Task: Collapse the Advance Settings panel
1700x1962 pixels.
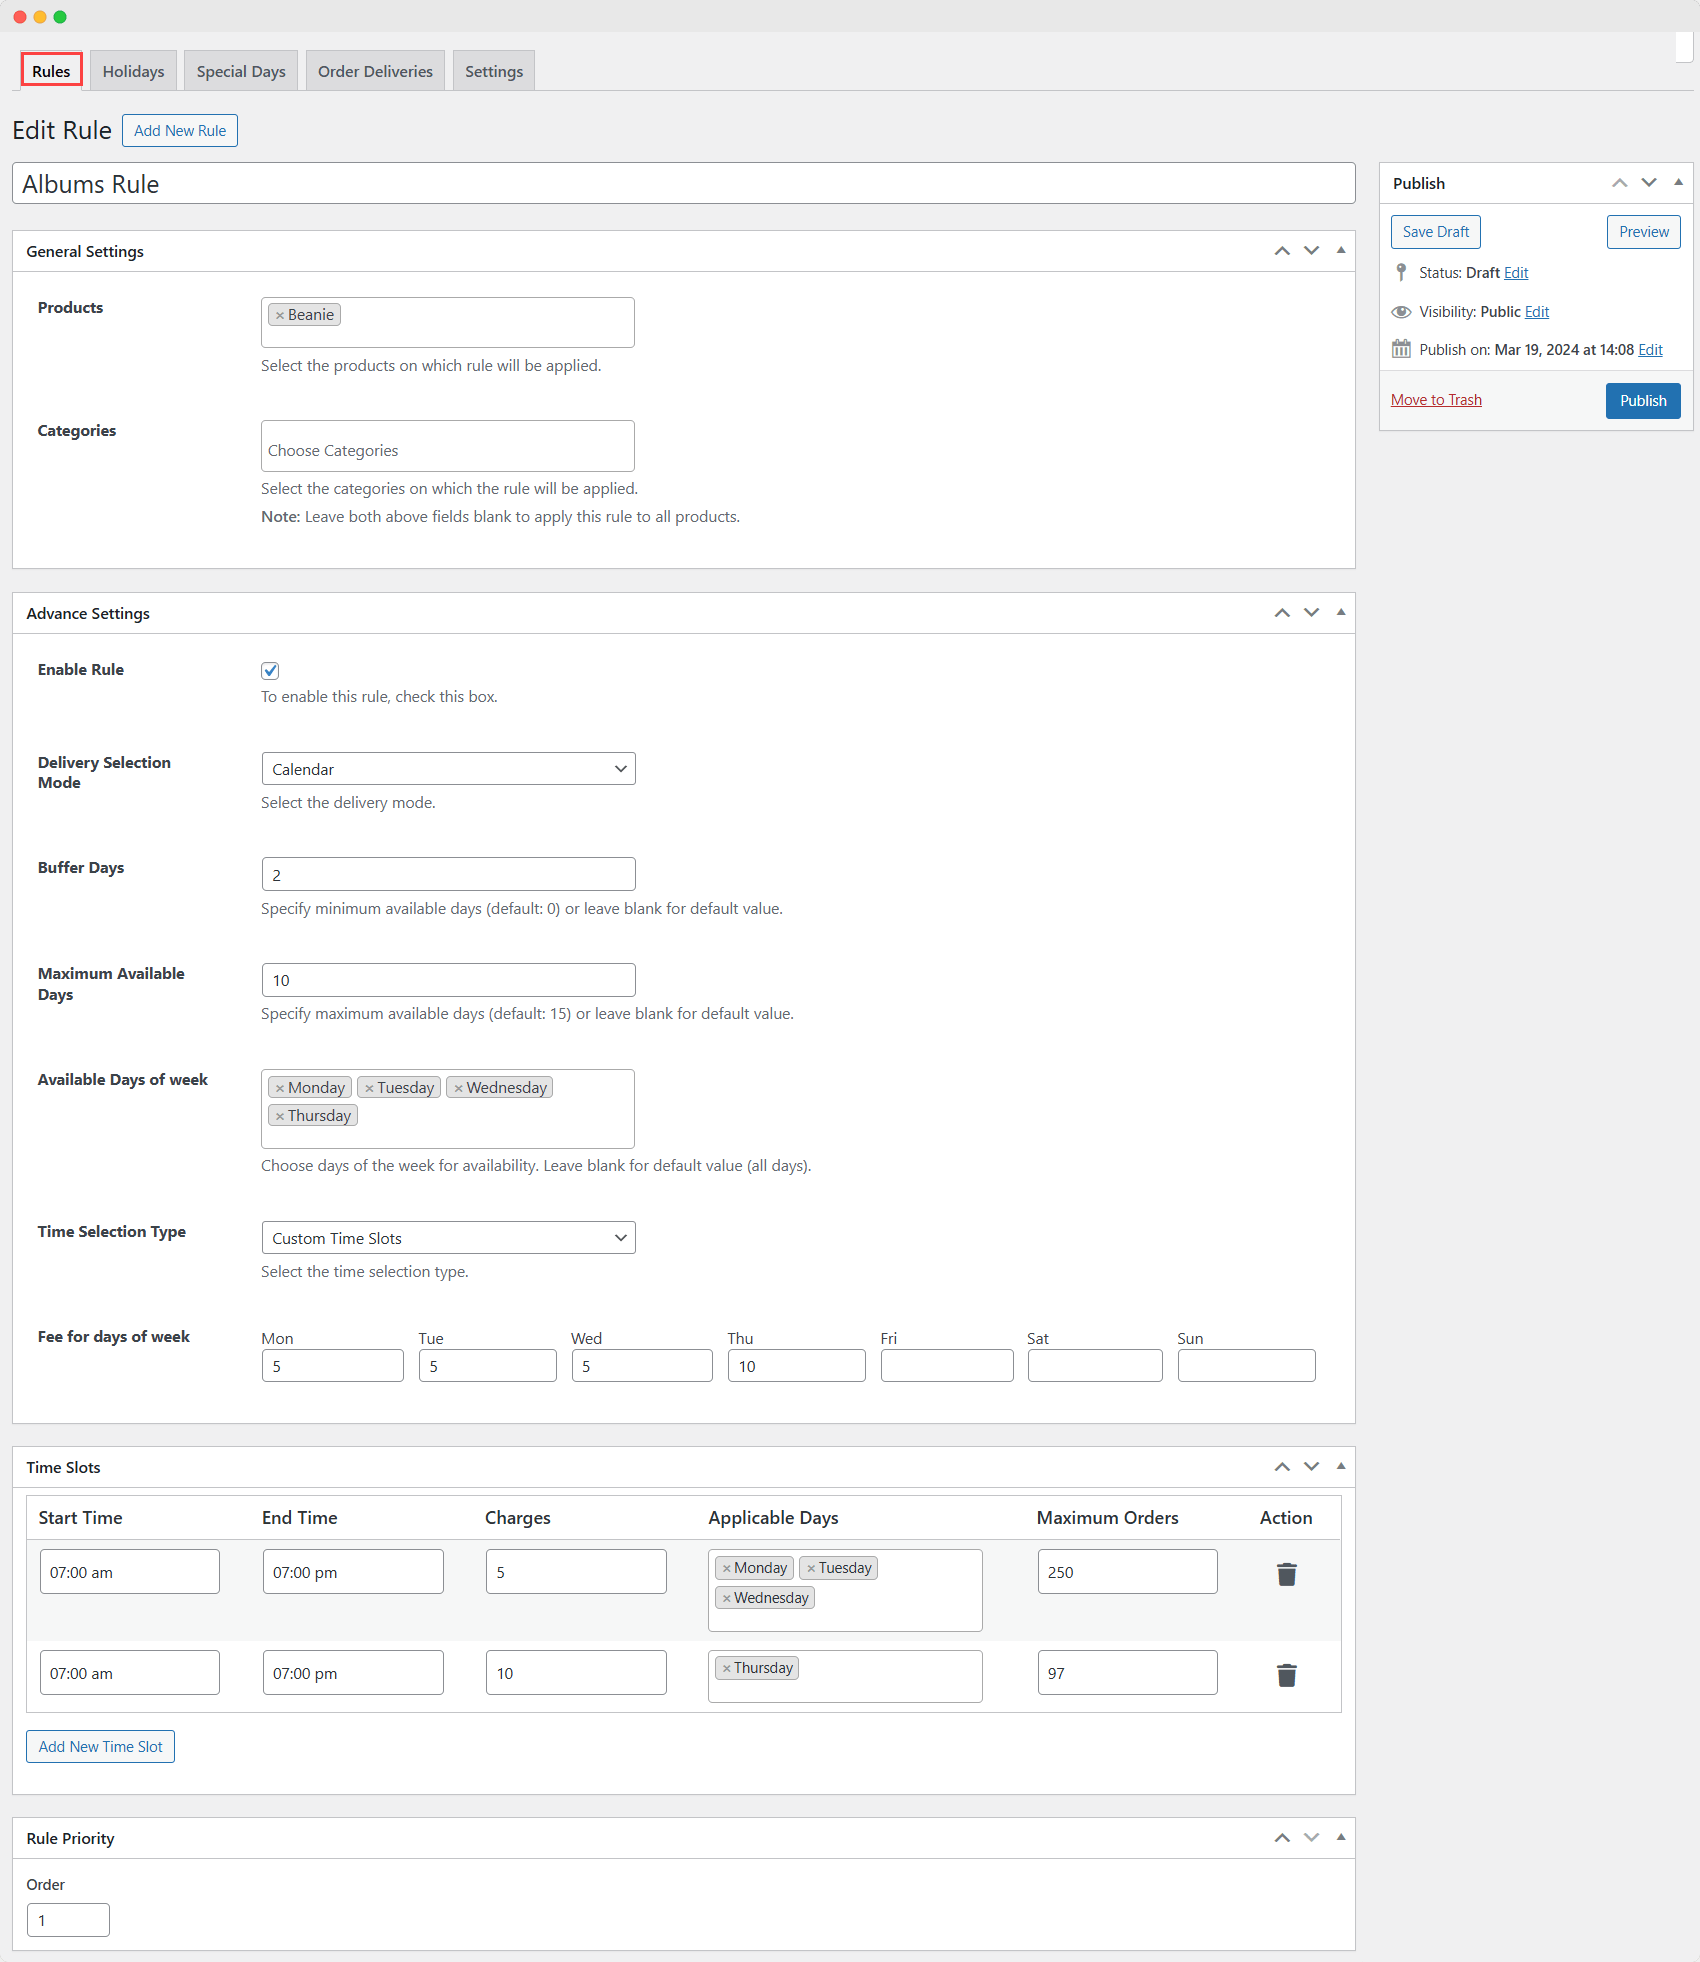Action: 1340,613
